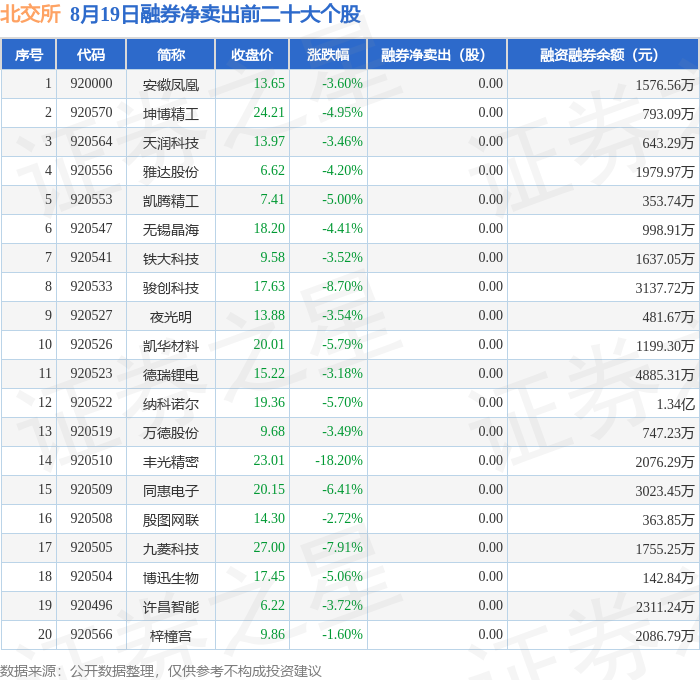
Task: Click closing price 27.00 for 九菱科技
Action: (269, 547)
